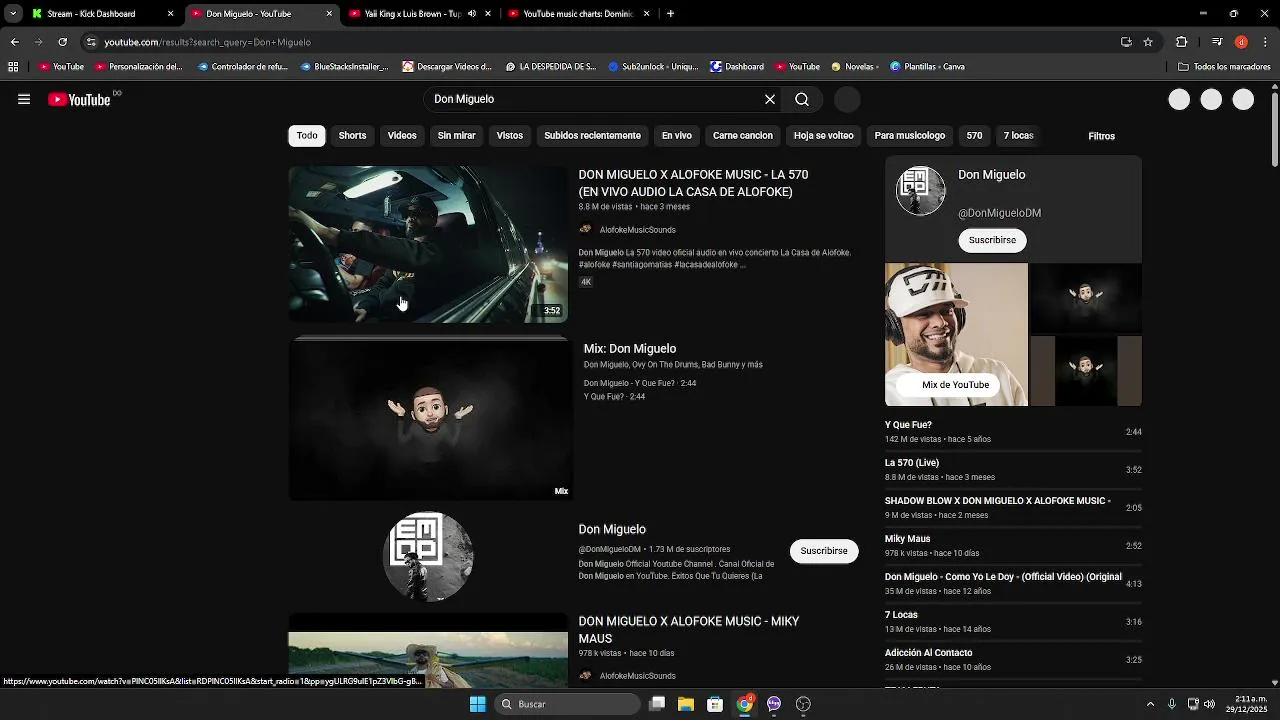Mute the Yaii King x Luis Brown tab audio
This screenshot has height=720, width=1280.
[x=472, y=14]
